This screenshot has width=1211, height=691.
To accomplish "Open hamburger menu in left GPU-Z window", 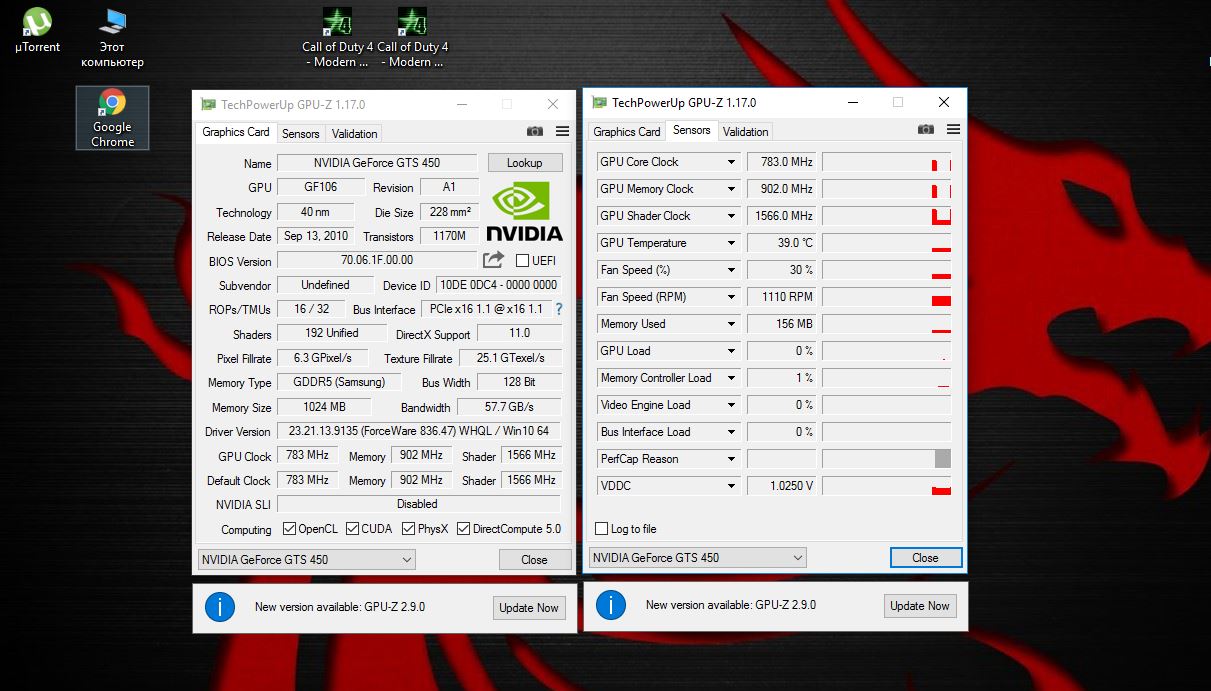I will tap(562, 132).
